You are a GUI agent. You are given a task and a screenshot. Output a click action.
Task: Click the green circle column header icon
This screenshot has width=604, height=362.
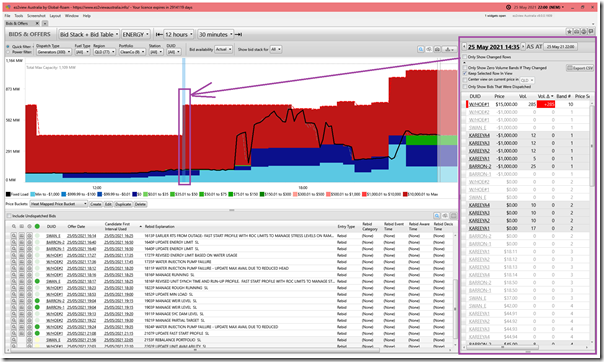coord(37,226)
